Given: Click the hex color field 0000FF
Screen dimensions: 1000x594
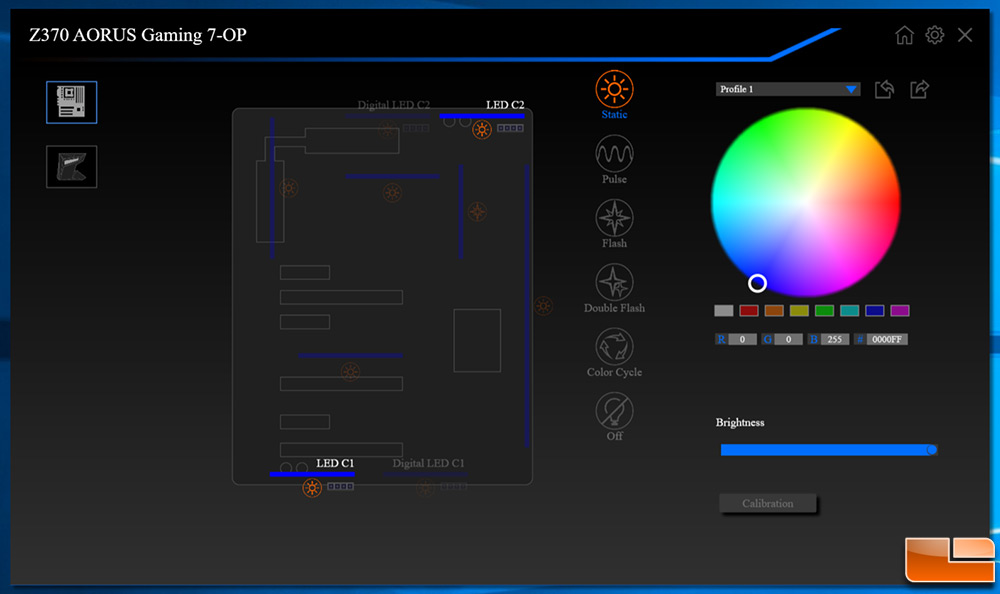Looking at the screenshot, I should tap(886, 339).
